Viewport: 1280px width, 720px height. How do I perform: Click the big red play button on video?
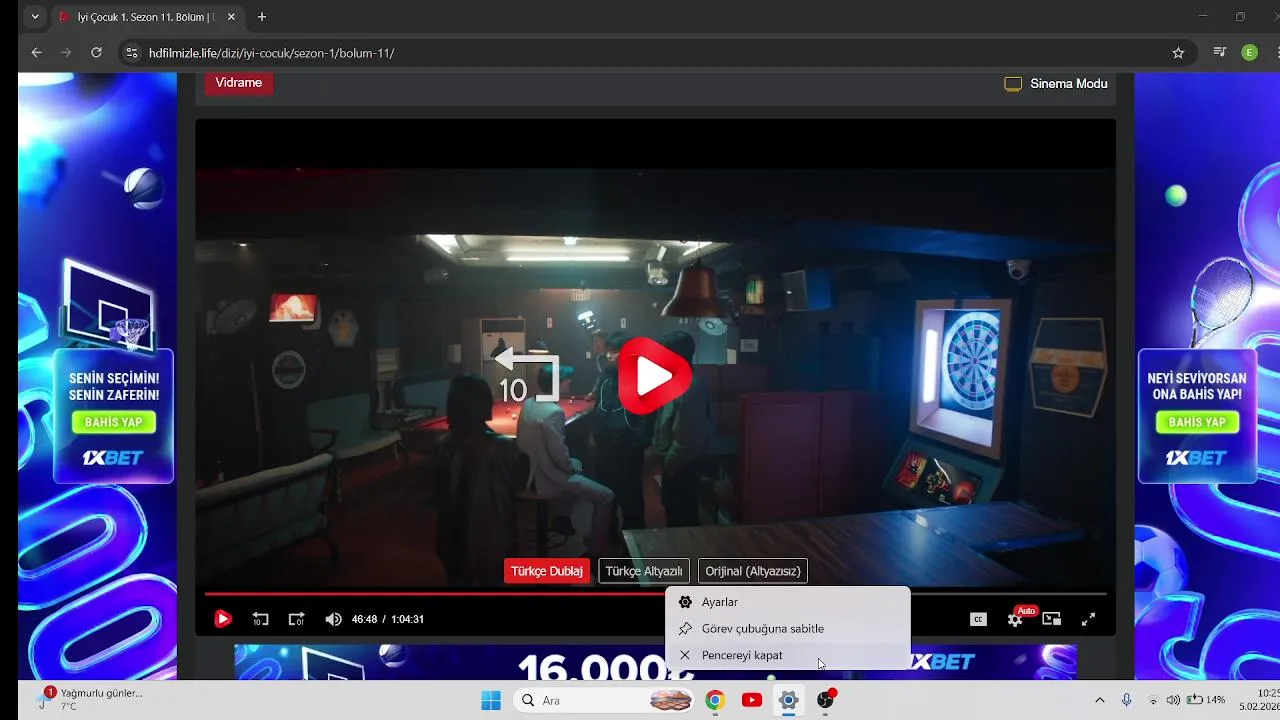[654, 376]
